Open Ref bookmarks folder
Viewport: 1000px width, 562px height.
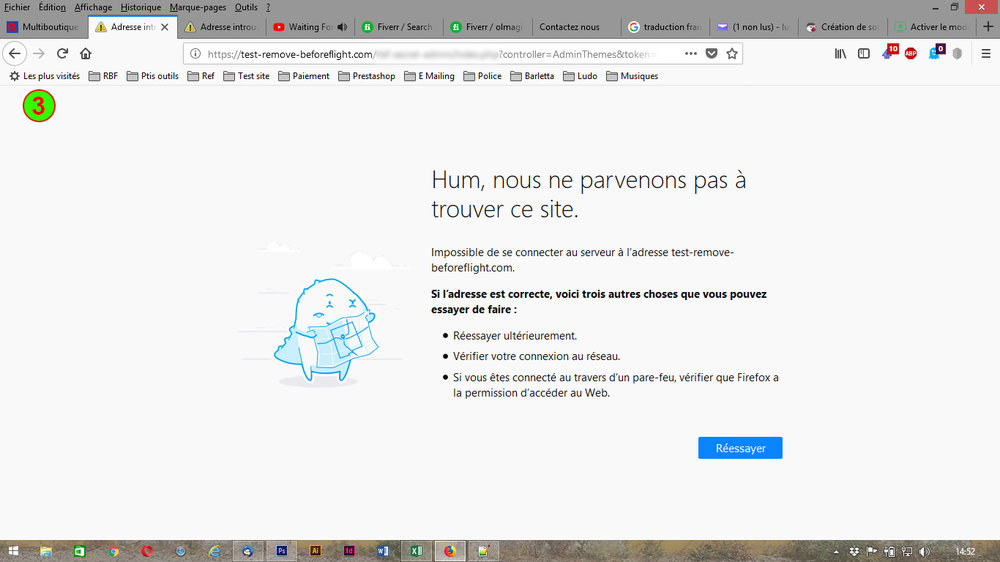point(200,76)
